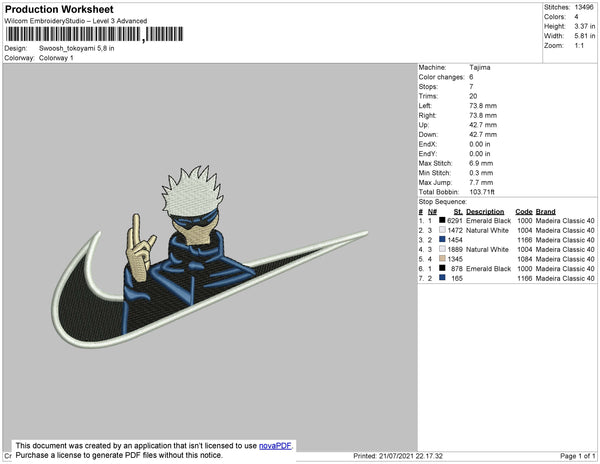Screen dimensions: 600x464
Task: Click the Height value 3.37 in
Action: pos(585,26)
